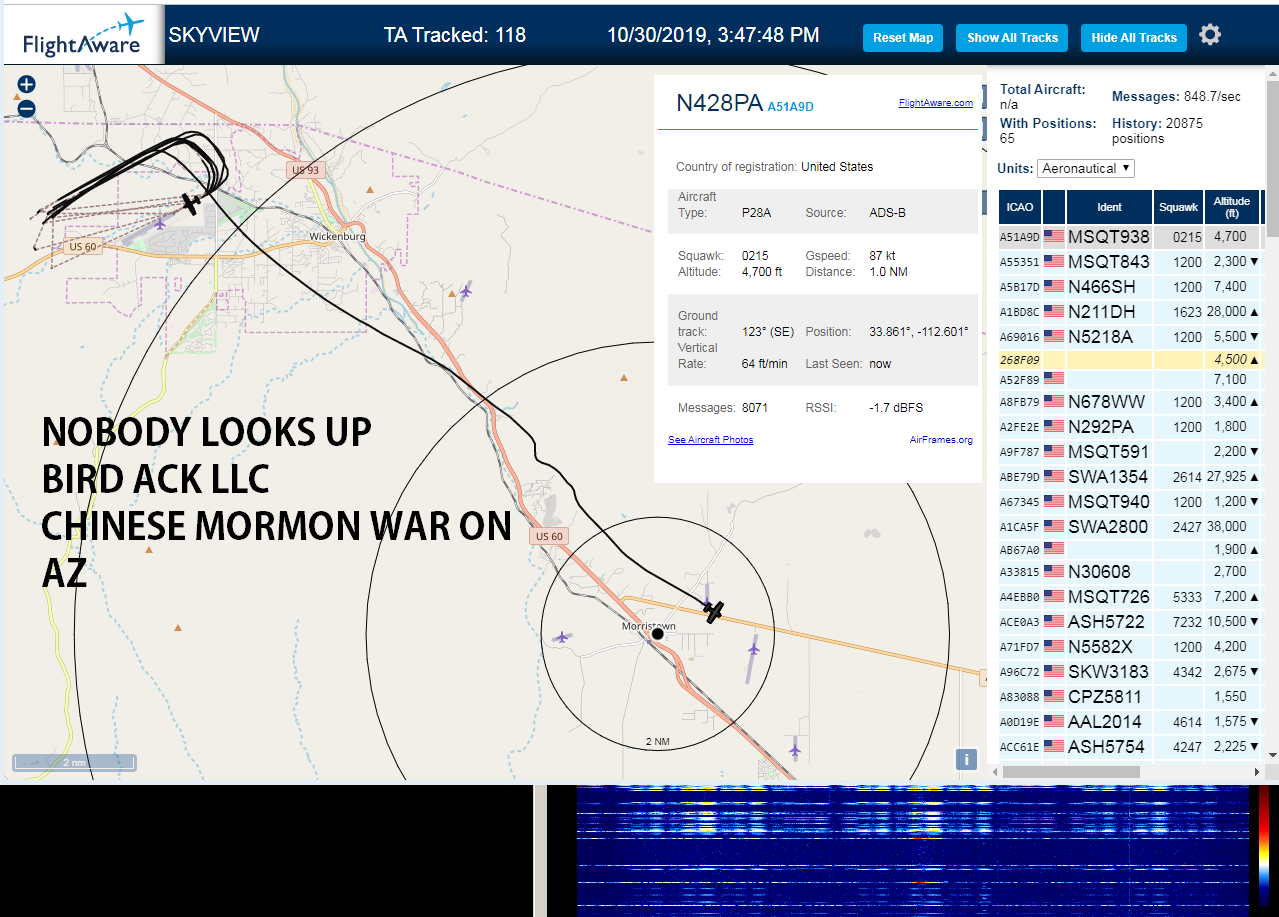
Task: Click the spectrum waterfall display
Action: (x=913, y=851)
